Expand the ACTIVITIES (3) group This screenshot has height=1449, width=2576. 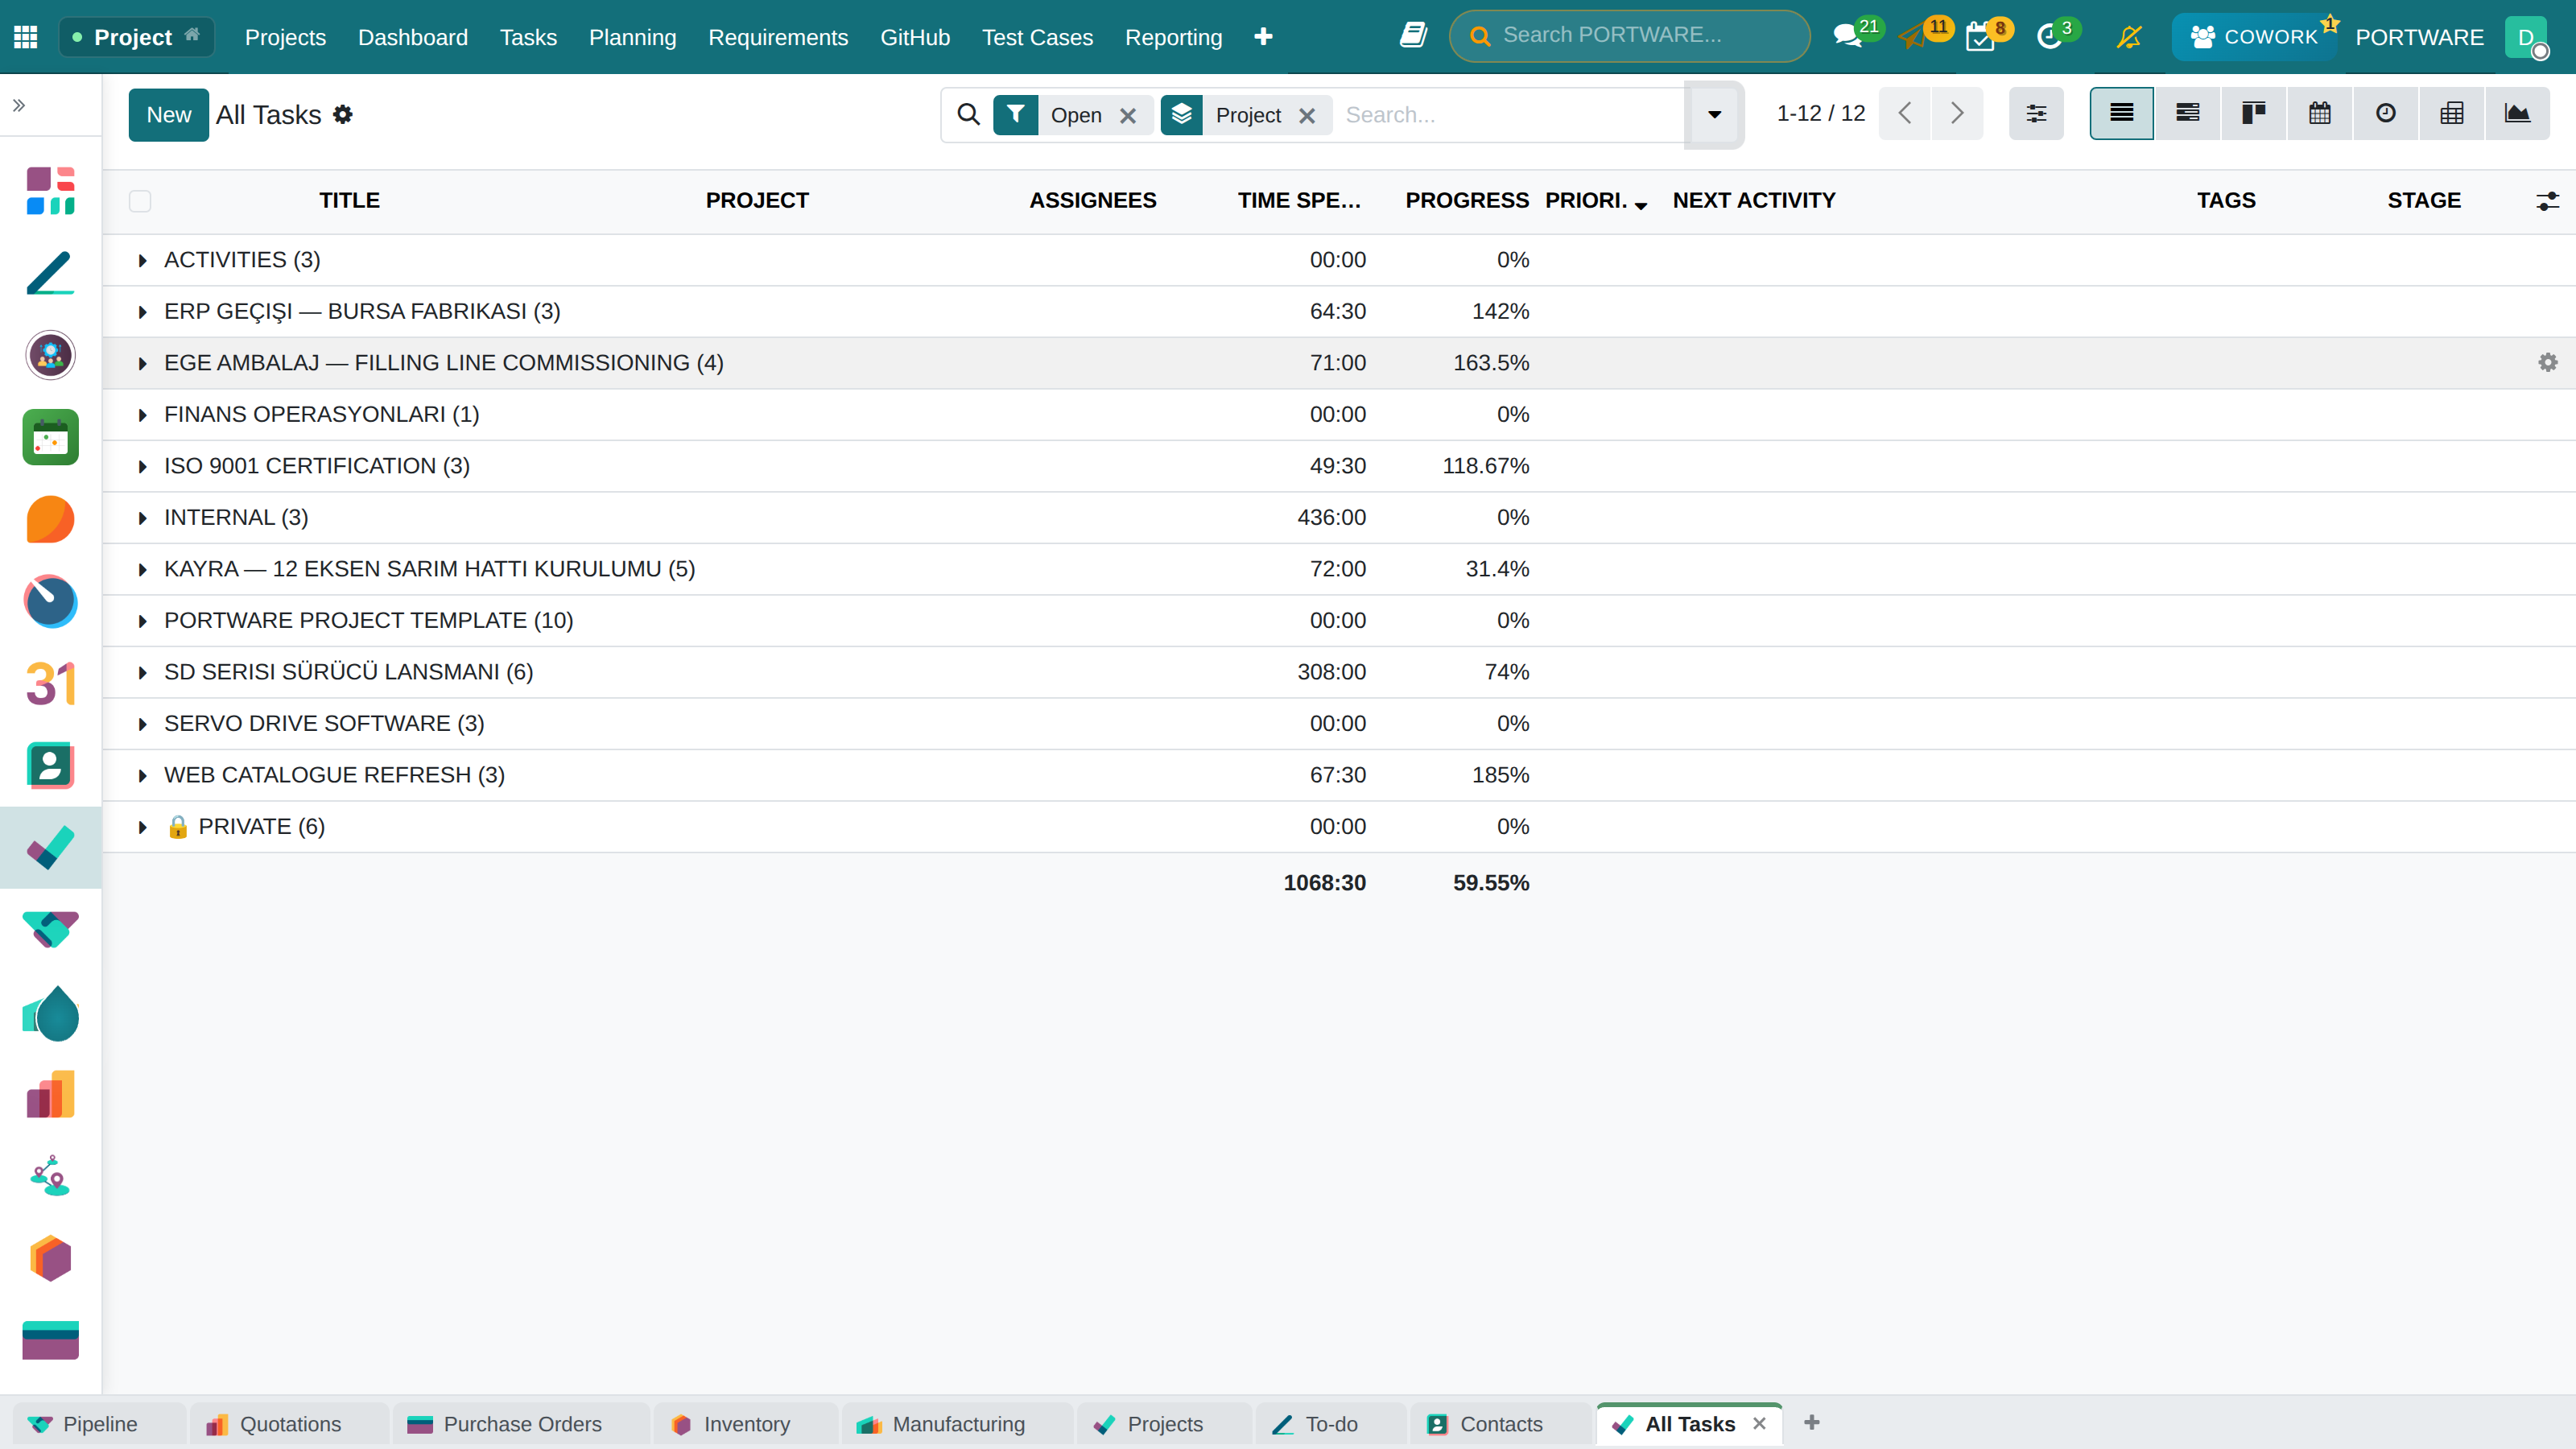pos(142,260)
